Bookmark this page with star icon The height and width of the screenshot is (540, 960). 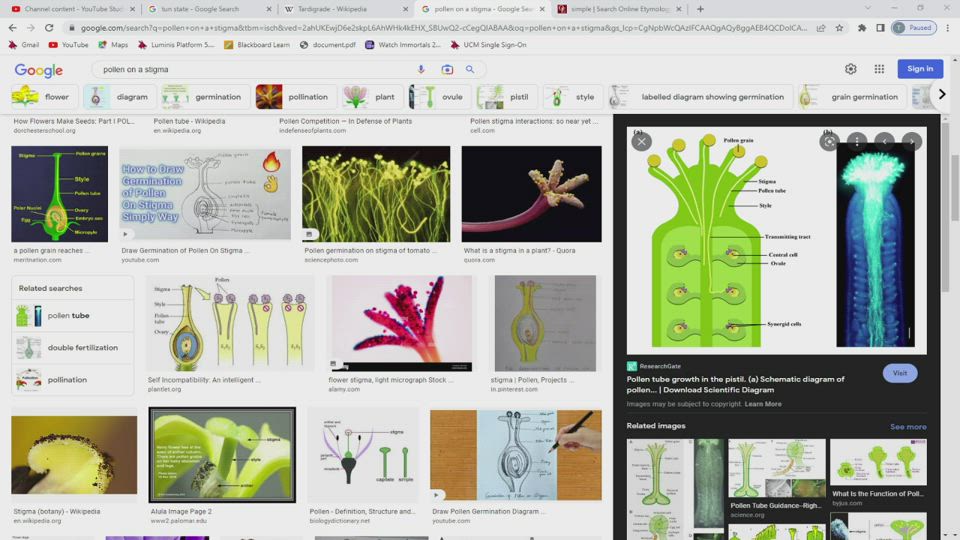pyautogui.click(x=839, y=28)
